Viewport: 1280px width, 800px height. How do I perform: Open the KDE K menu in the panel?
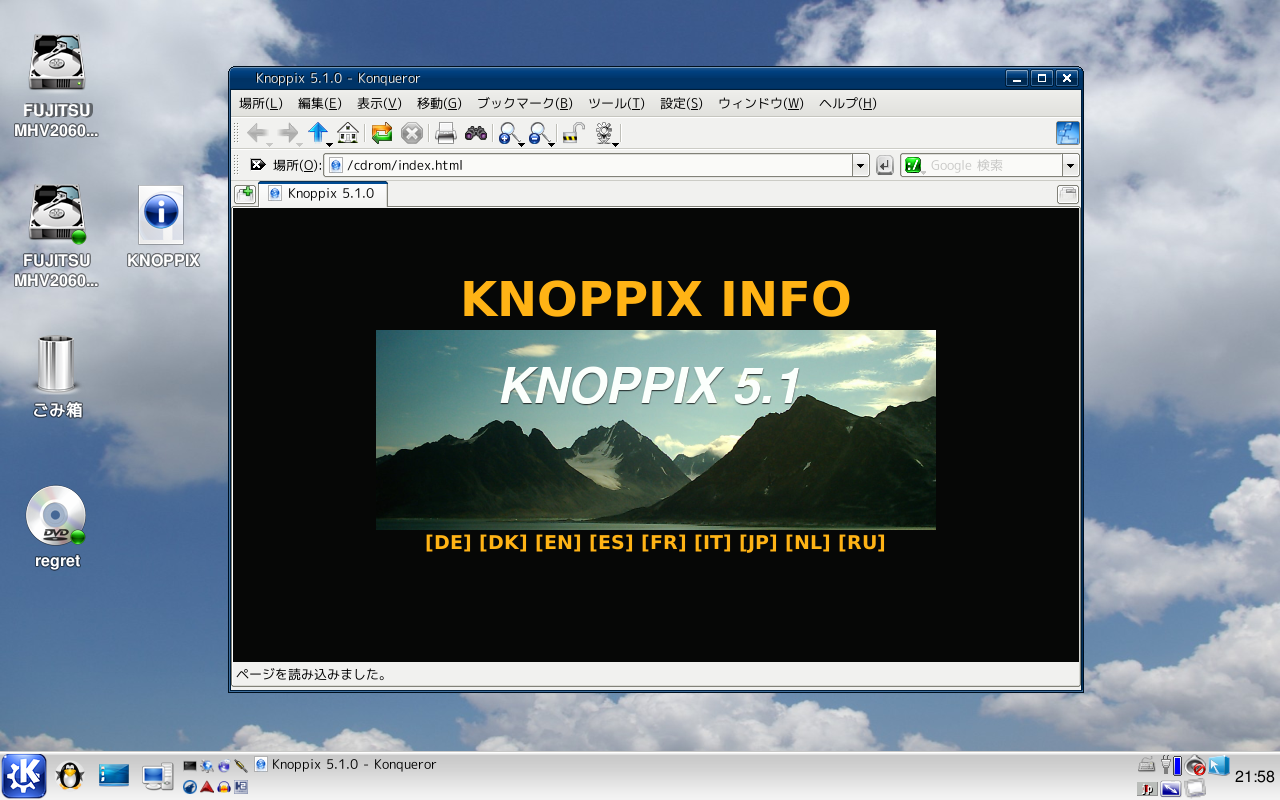[x=24, y=776]
